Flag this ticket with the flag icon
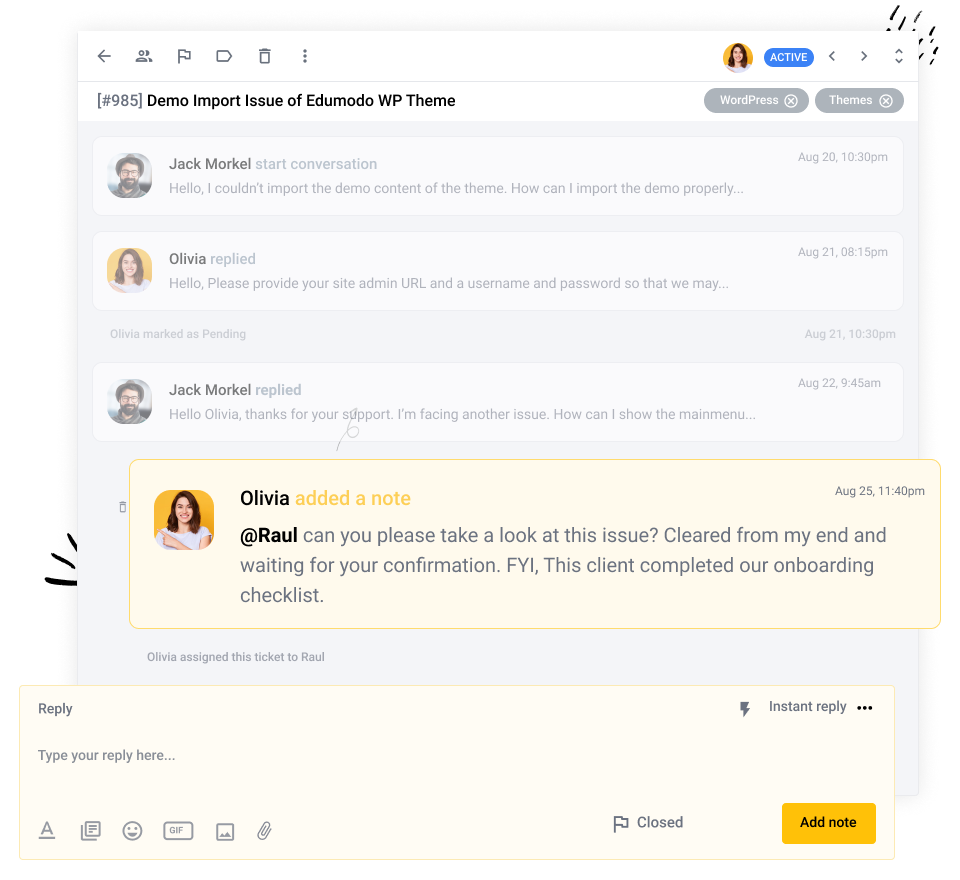This screenshot has height=880, width=960. 184,56
